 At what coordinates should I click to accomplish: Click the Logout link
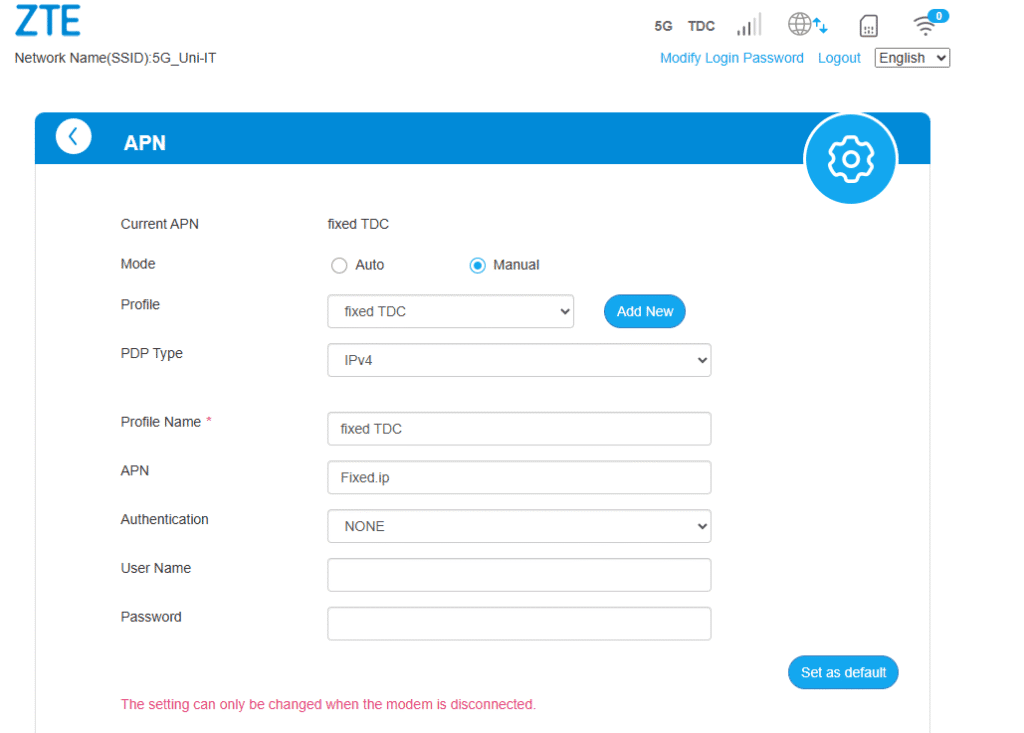point(839,58)
